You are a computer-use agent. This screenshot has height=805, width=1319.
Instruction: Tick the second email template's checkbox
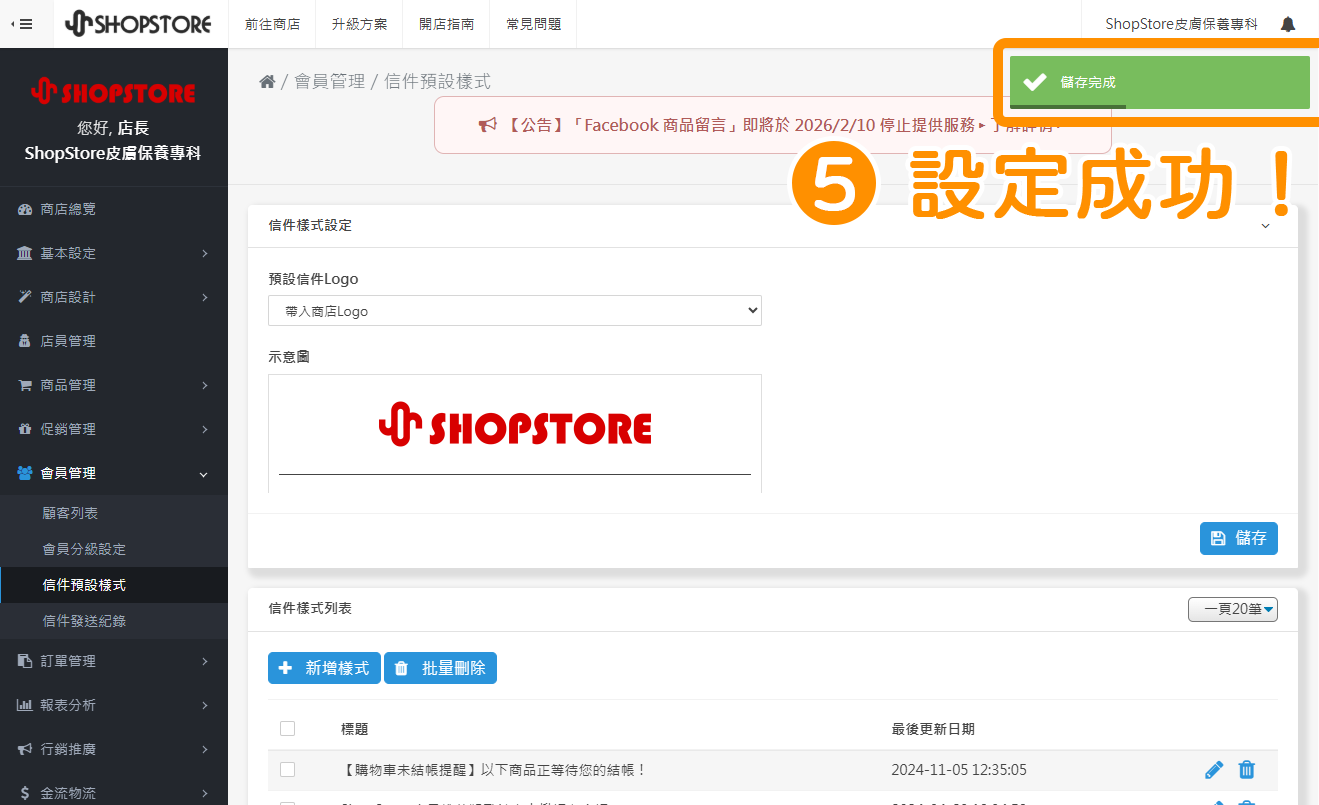coord(288,803)
